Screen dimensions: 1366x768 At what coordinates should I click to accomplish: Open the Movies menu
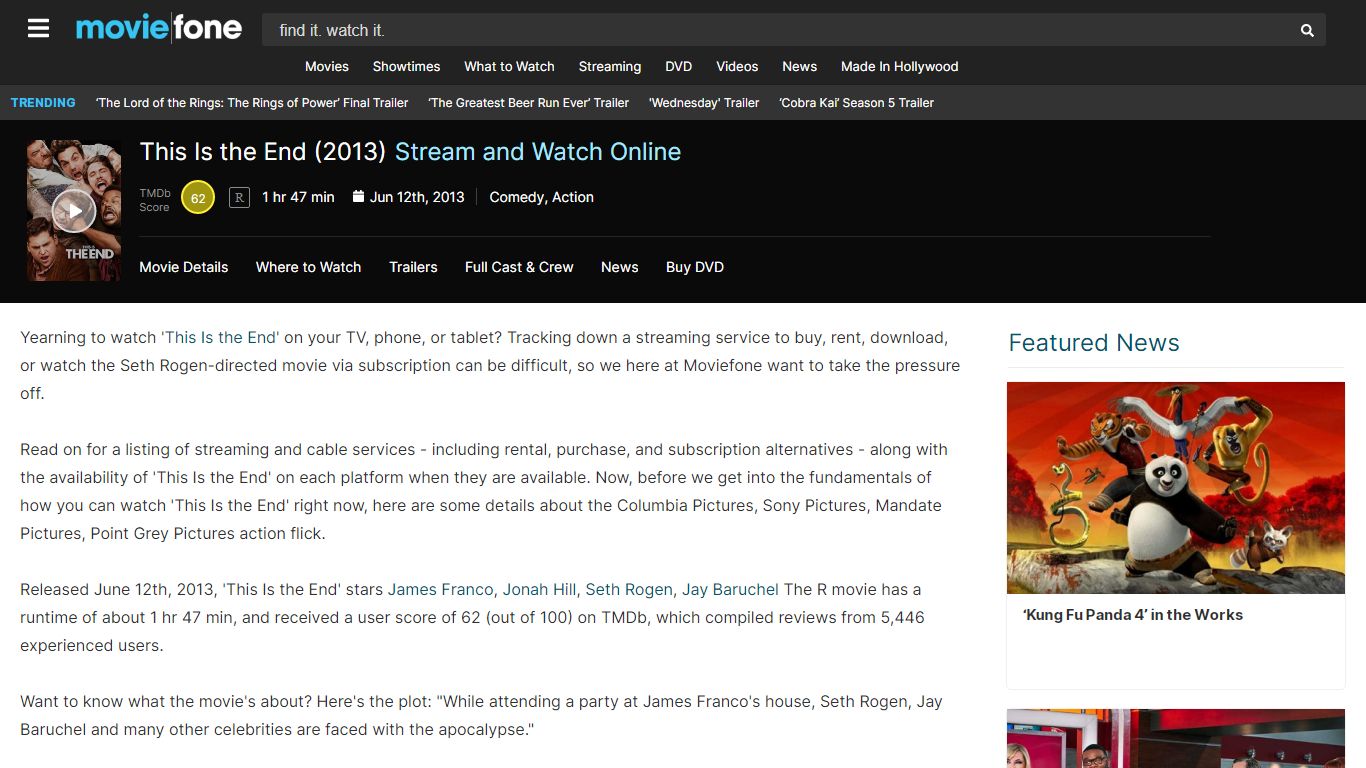click(x=327, y=66)
